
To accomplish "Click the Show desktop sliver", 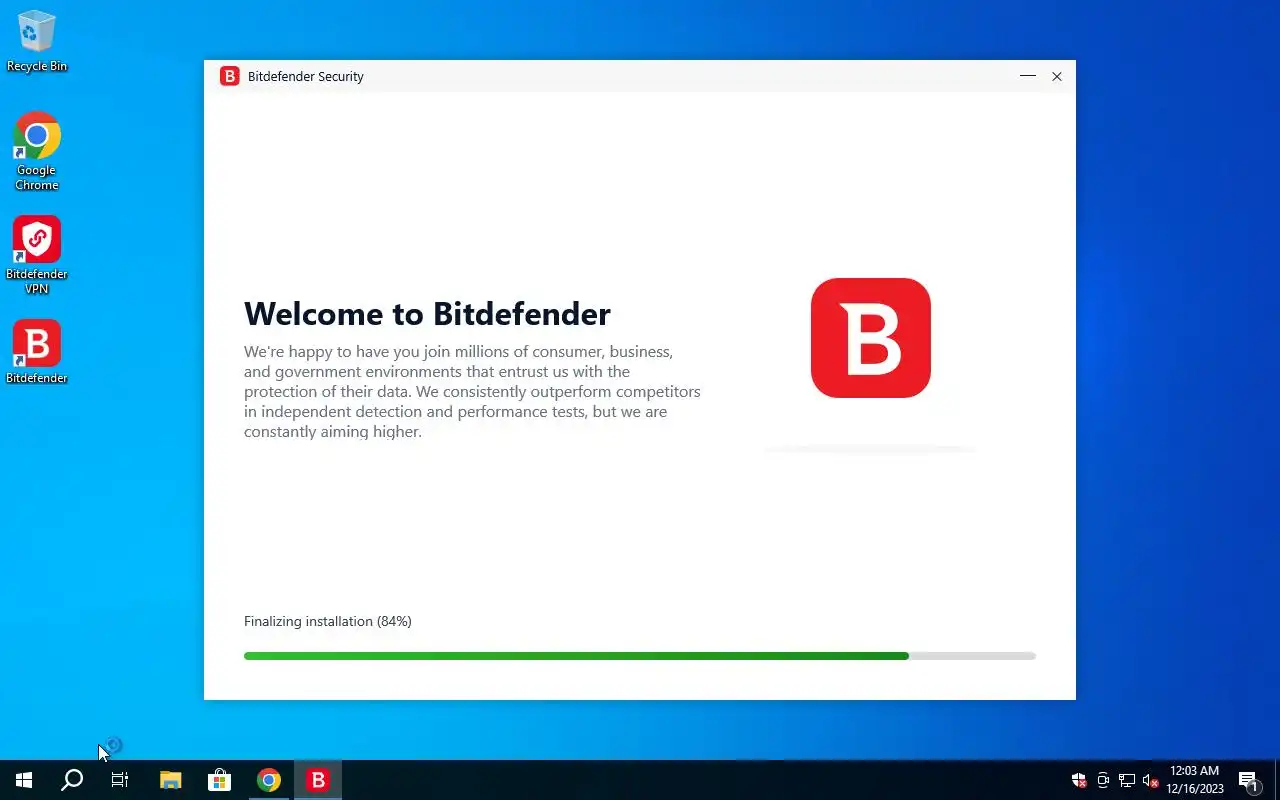I will pos(1277,780).
